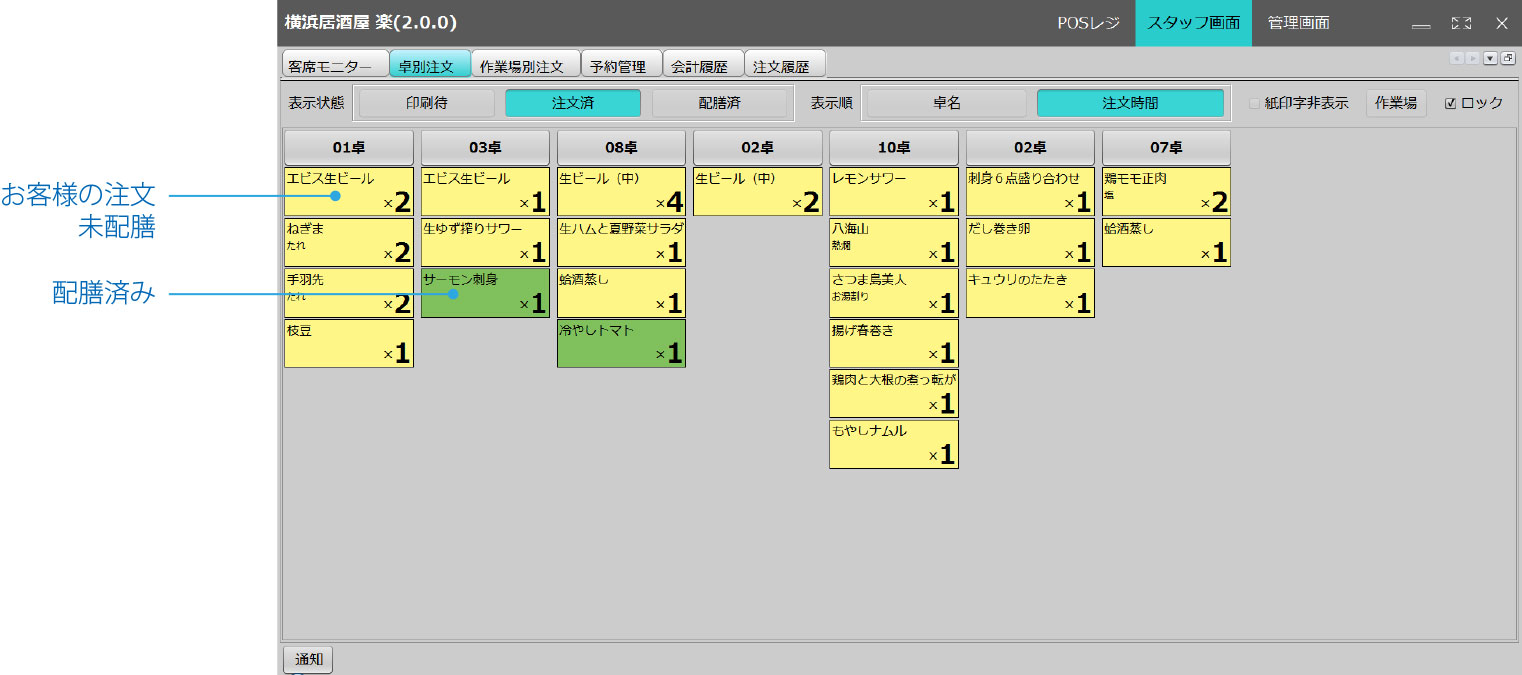Viewport: 1522px width, 675px height.
Task: Select the 03卓 table header
Action: click(485, 147)
